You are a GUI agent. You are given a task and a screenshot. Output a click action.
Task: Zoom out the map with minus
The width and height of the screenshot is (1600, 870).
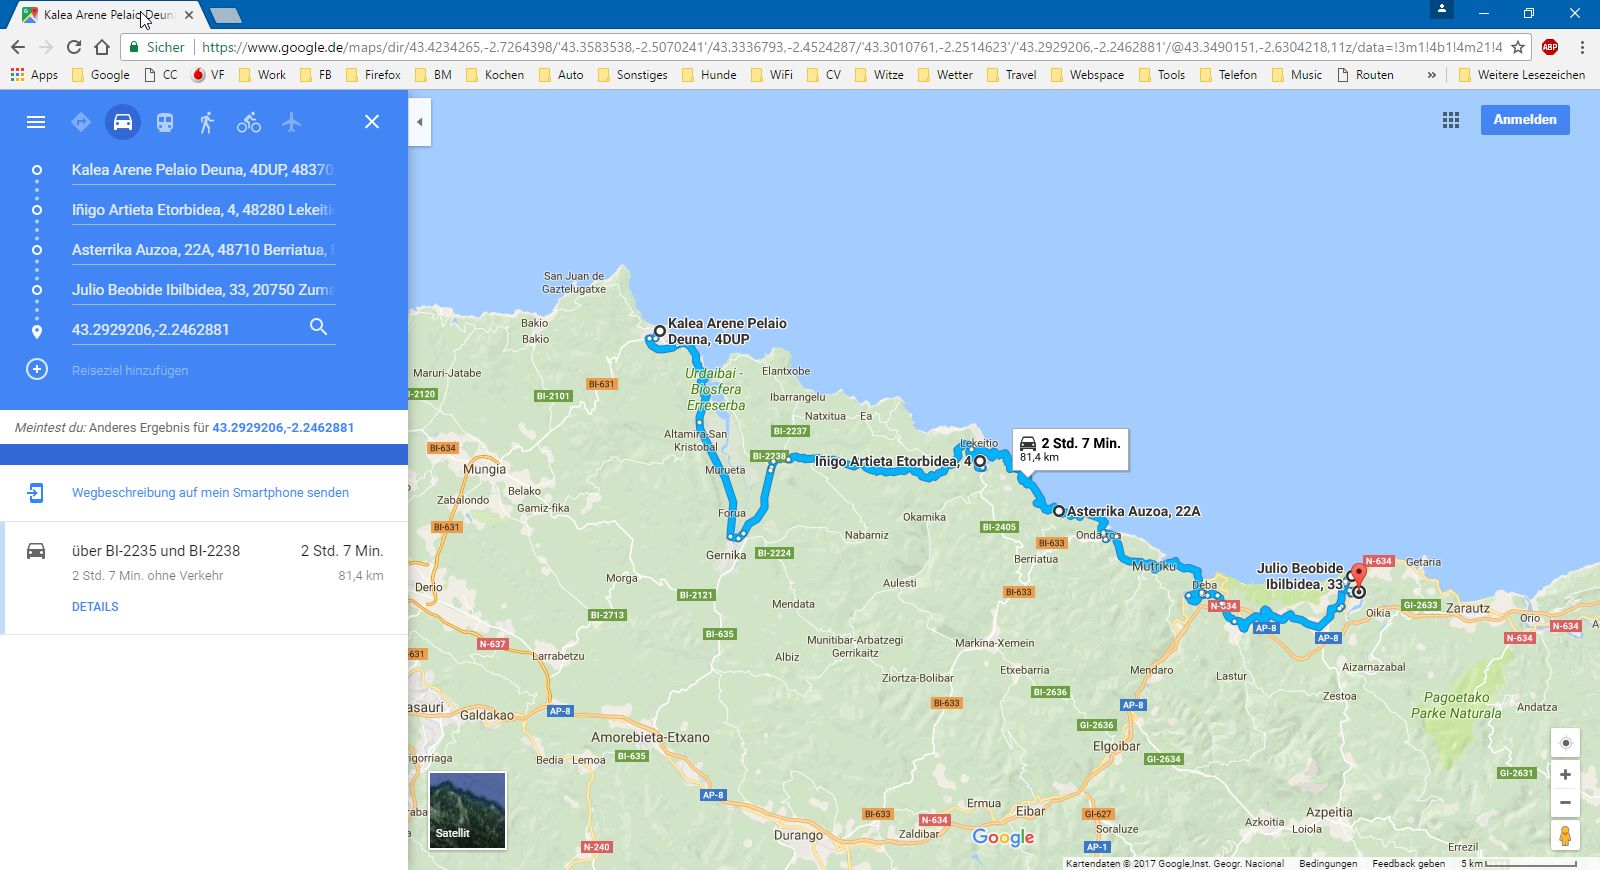[x=1565, y=803]
